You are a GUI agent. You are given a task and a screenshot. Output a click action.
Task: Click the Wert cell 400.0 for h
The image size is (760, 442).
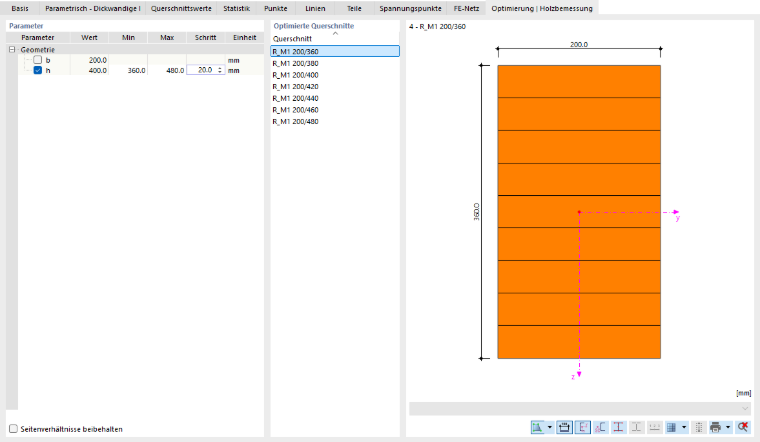90,70
